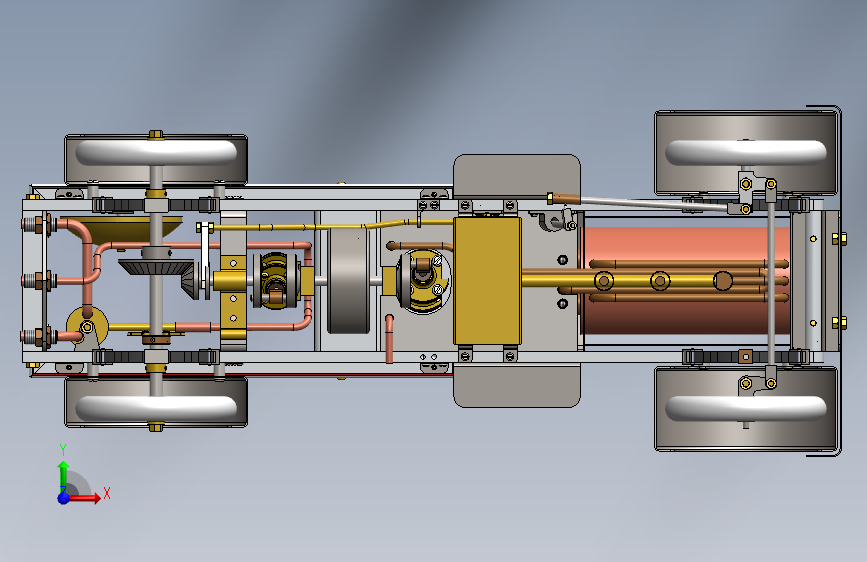
Task: Select the brass dish-shaped disc near rear axle
Action: click(121, 228)
